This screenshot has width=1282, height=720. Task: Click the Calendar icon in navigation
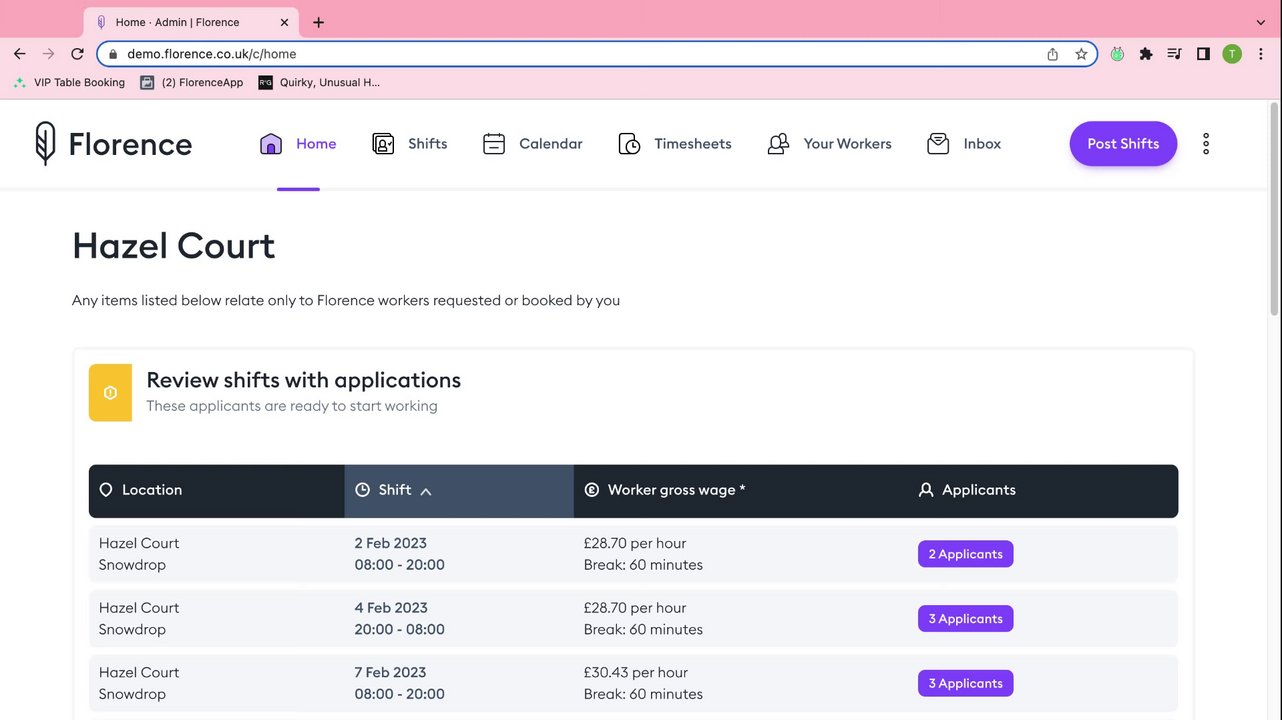pyautogui.click(x=494, y=144)
